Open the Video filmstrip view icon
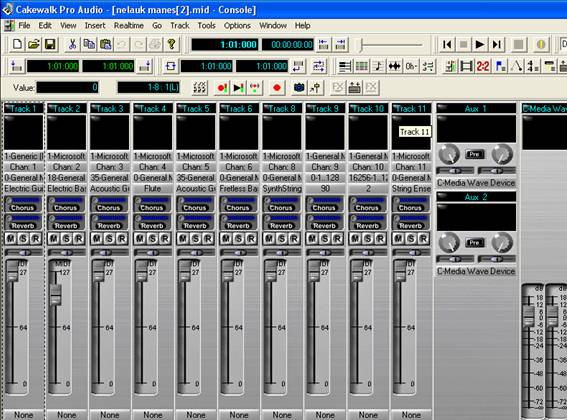The image size is (567, 420). tap(466, 66)
